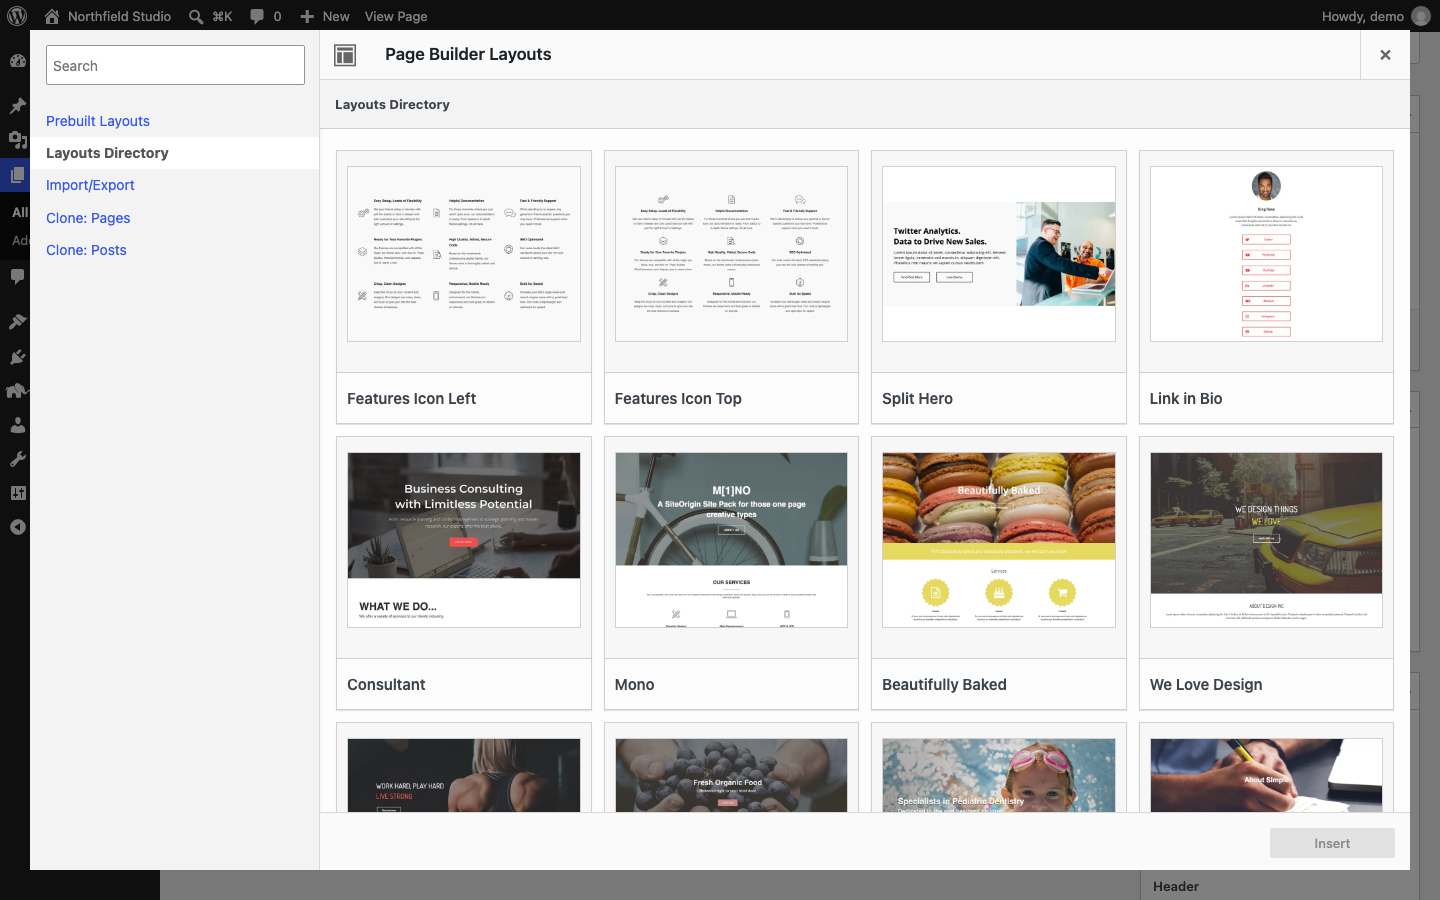
Task: Open the Clone: Posts tab
Action: click(86, 250)
